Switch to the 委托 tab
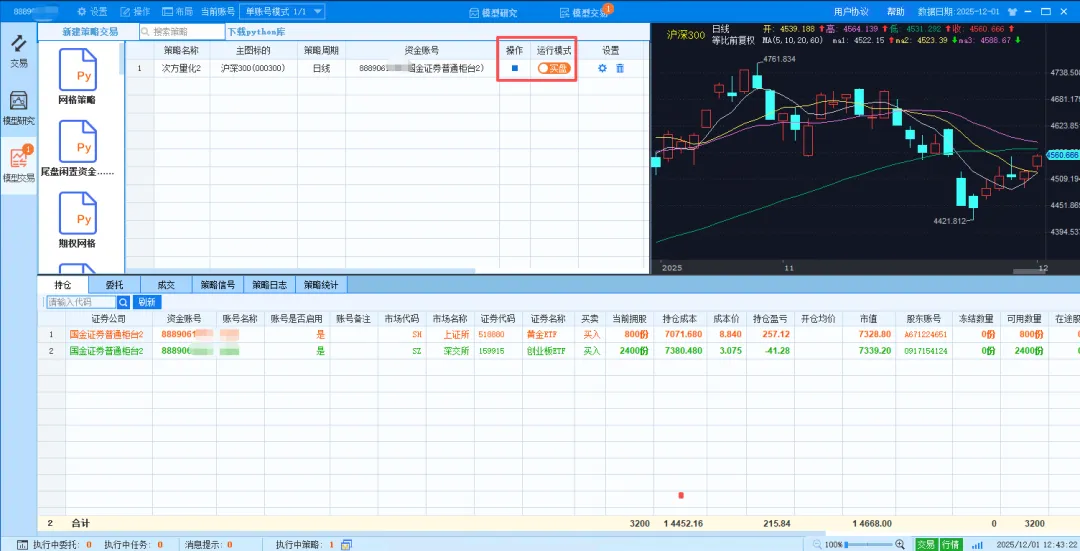 pos(114,284)
